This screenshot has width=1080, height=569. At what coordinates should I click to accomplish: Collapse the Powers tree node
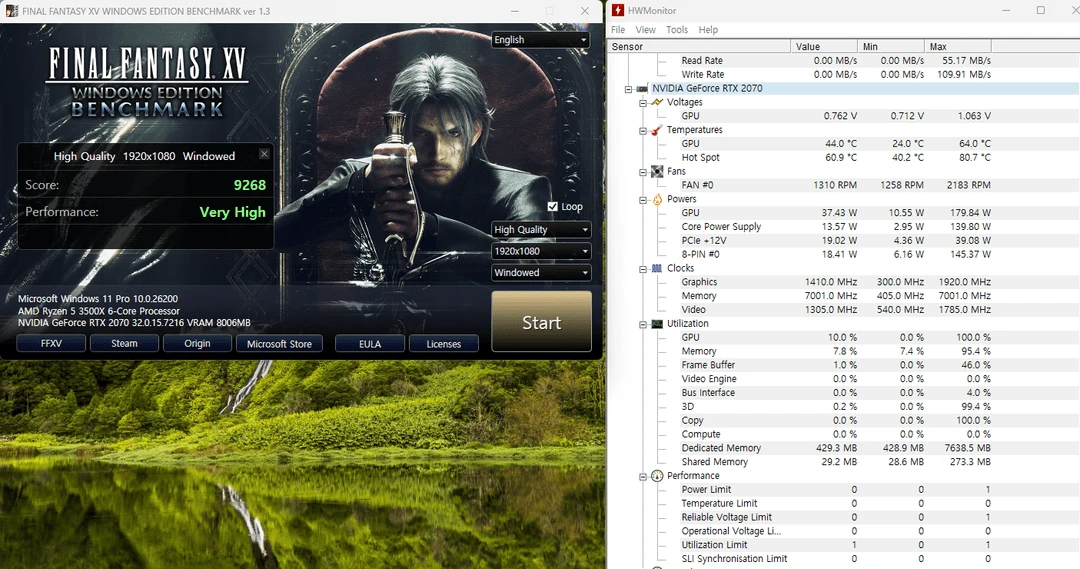coord(643,200)
